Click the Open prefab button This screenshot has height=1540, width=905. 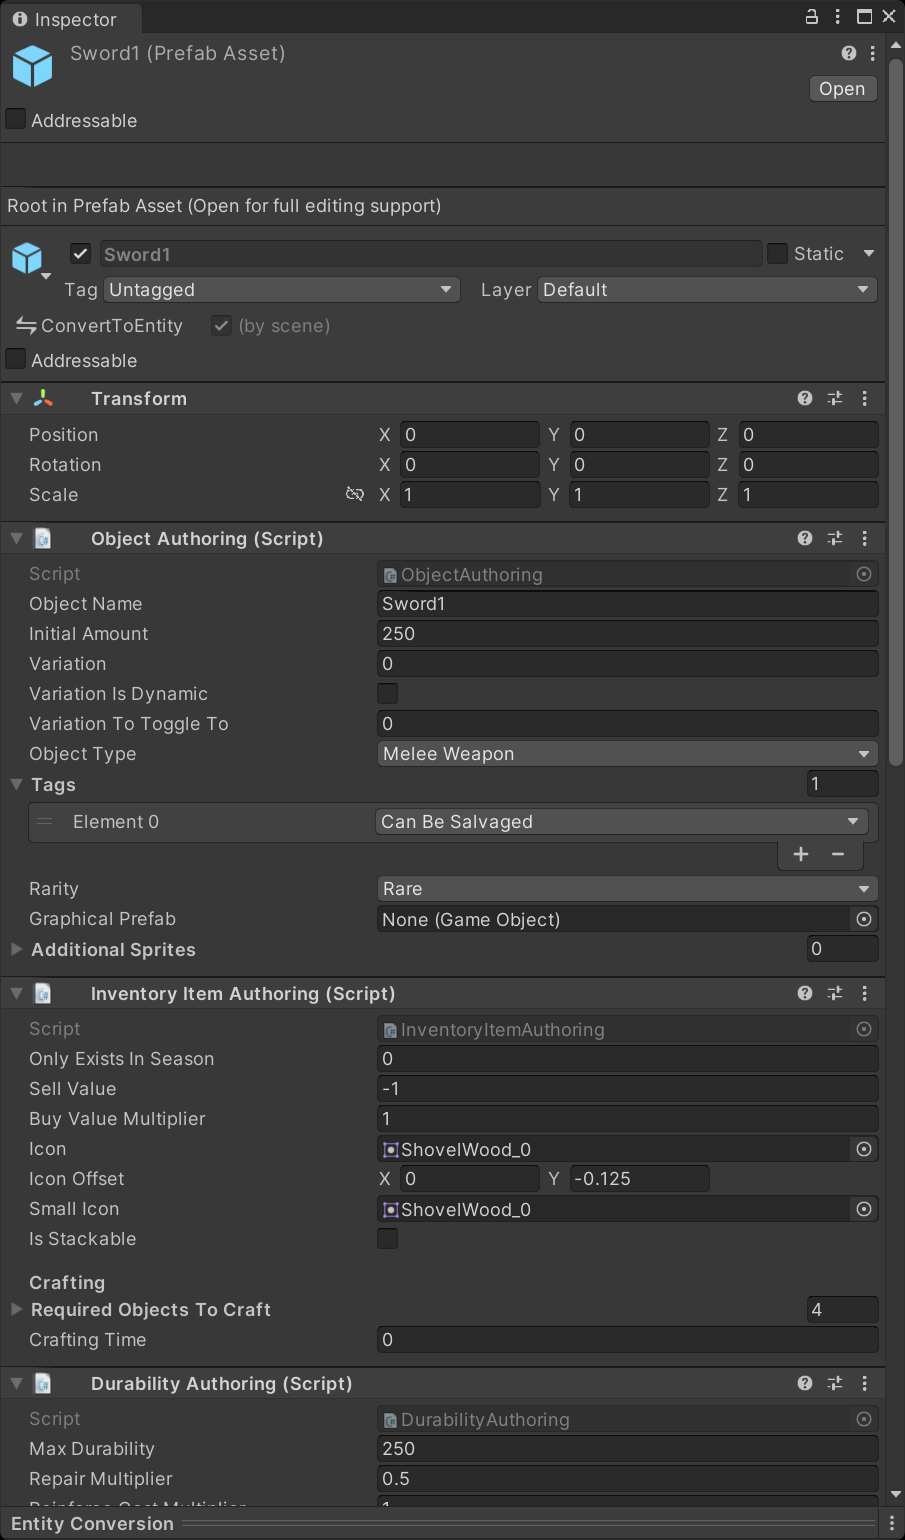pyautogui.click(x=842, y=89)
